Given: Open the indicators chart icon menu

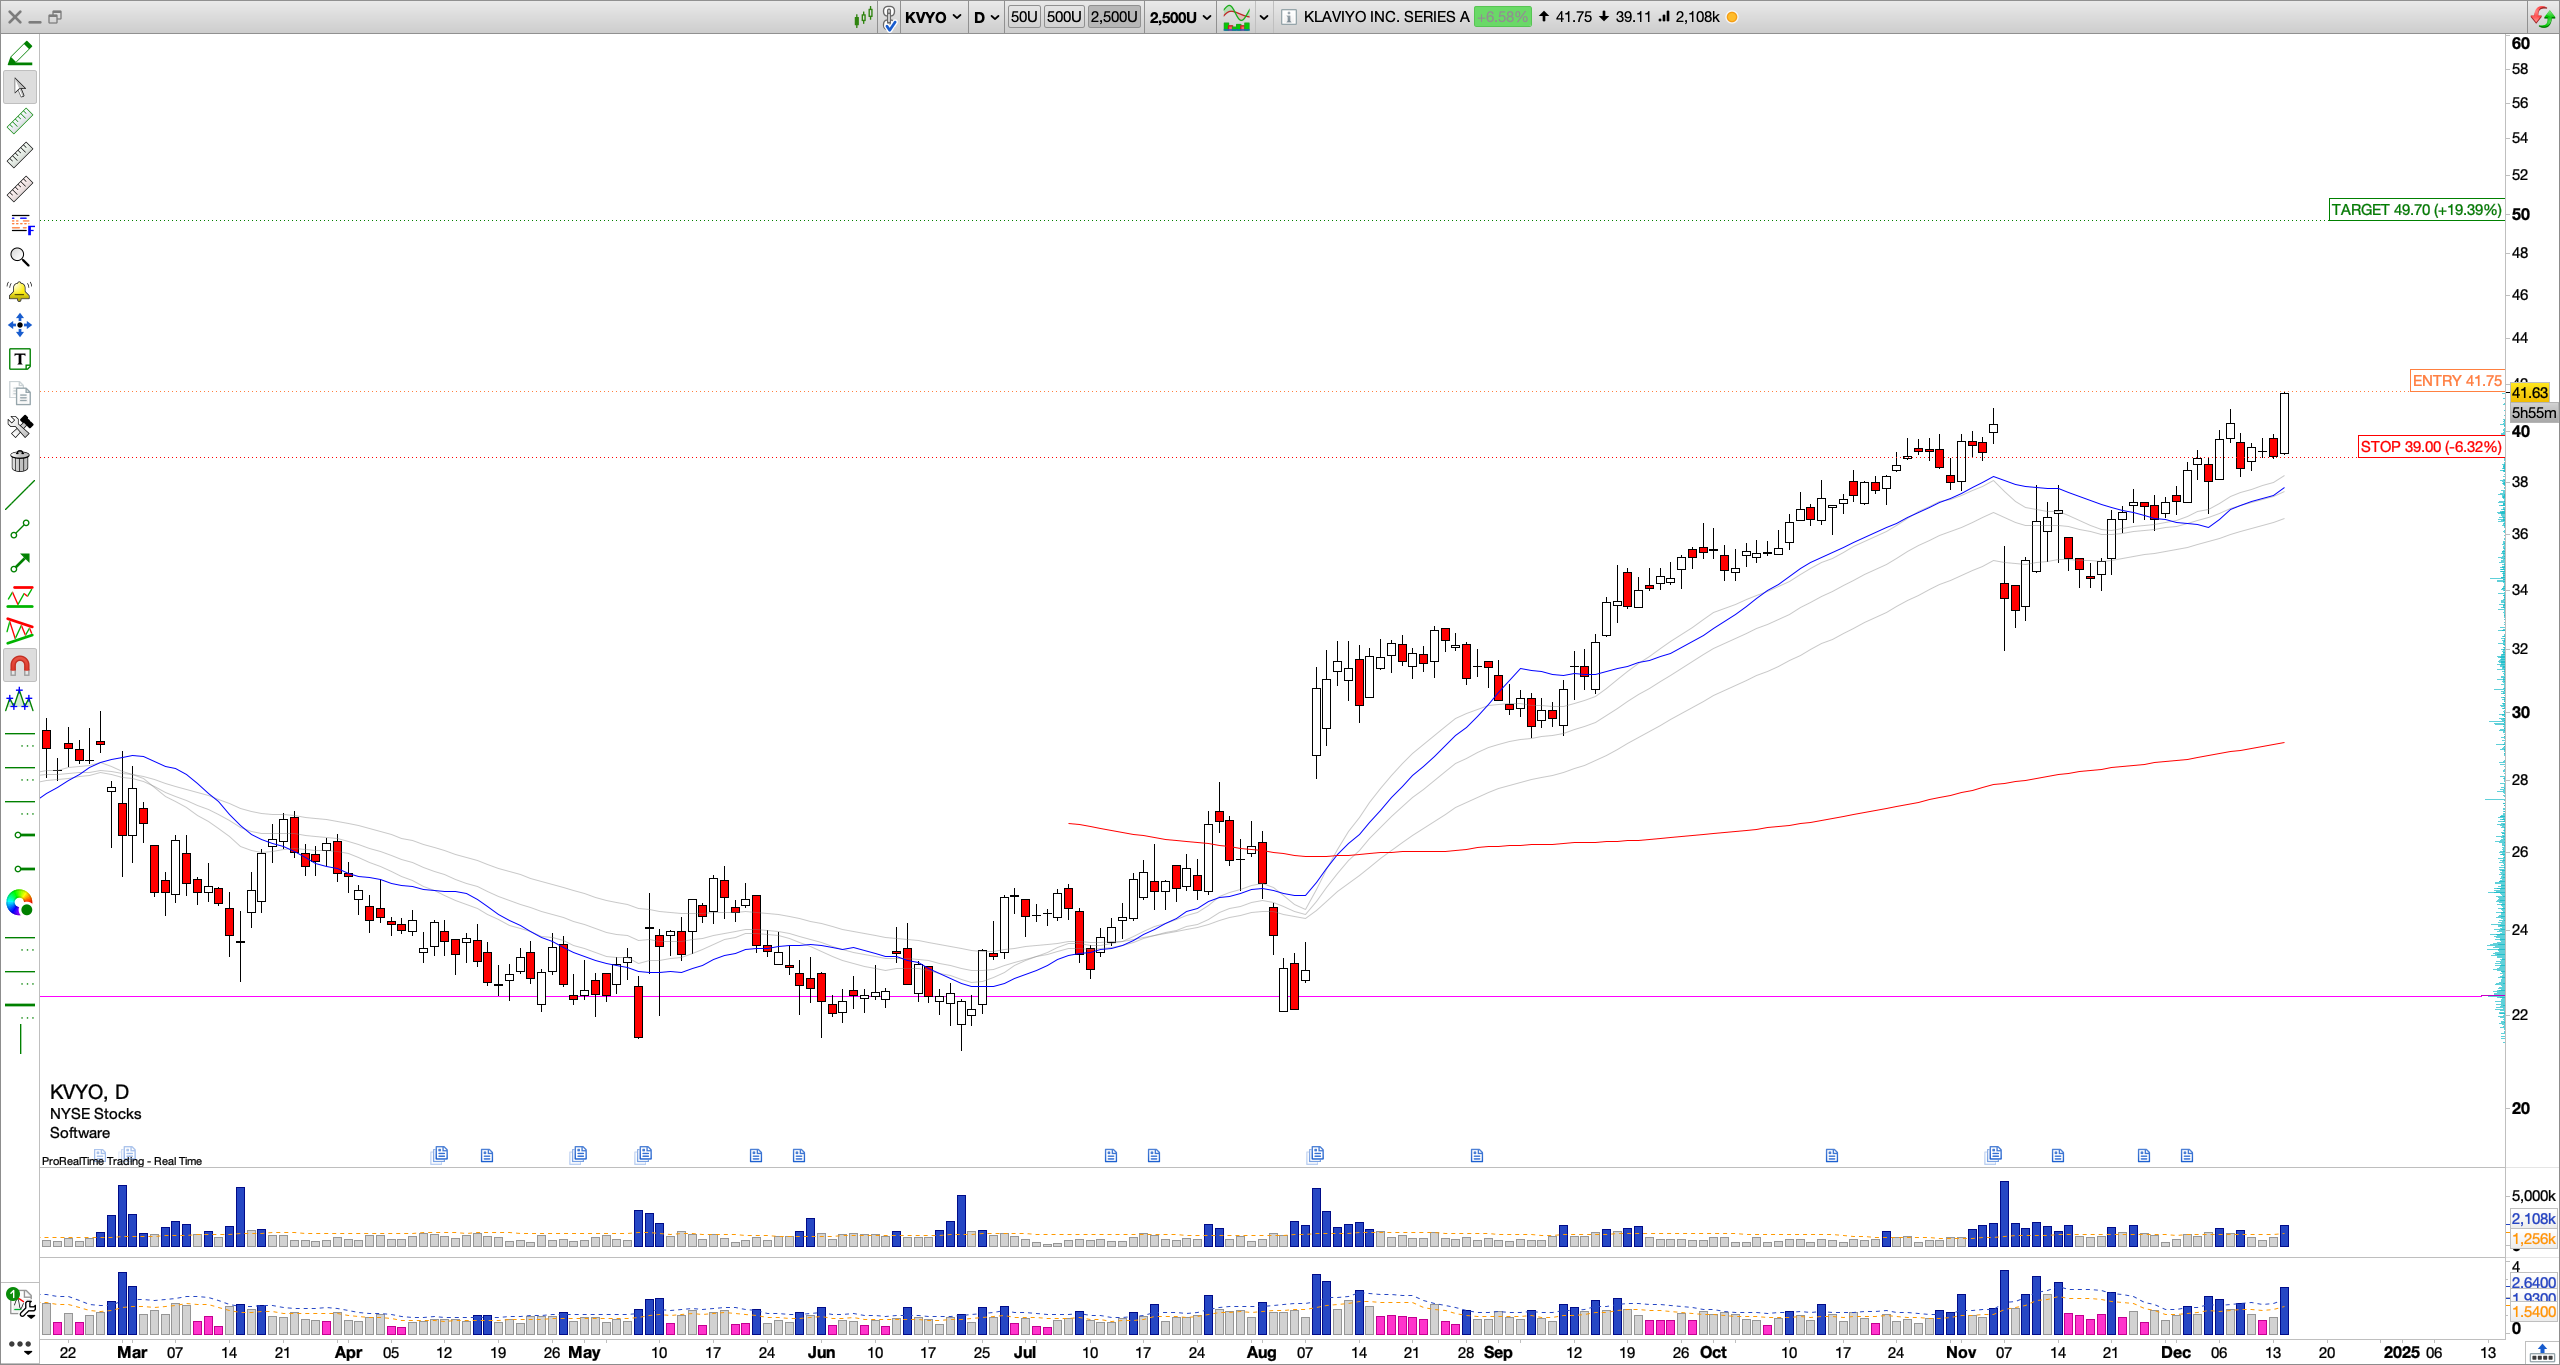Looking at the screenshot, I should pyautogui.click(x=1237, y=17).
